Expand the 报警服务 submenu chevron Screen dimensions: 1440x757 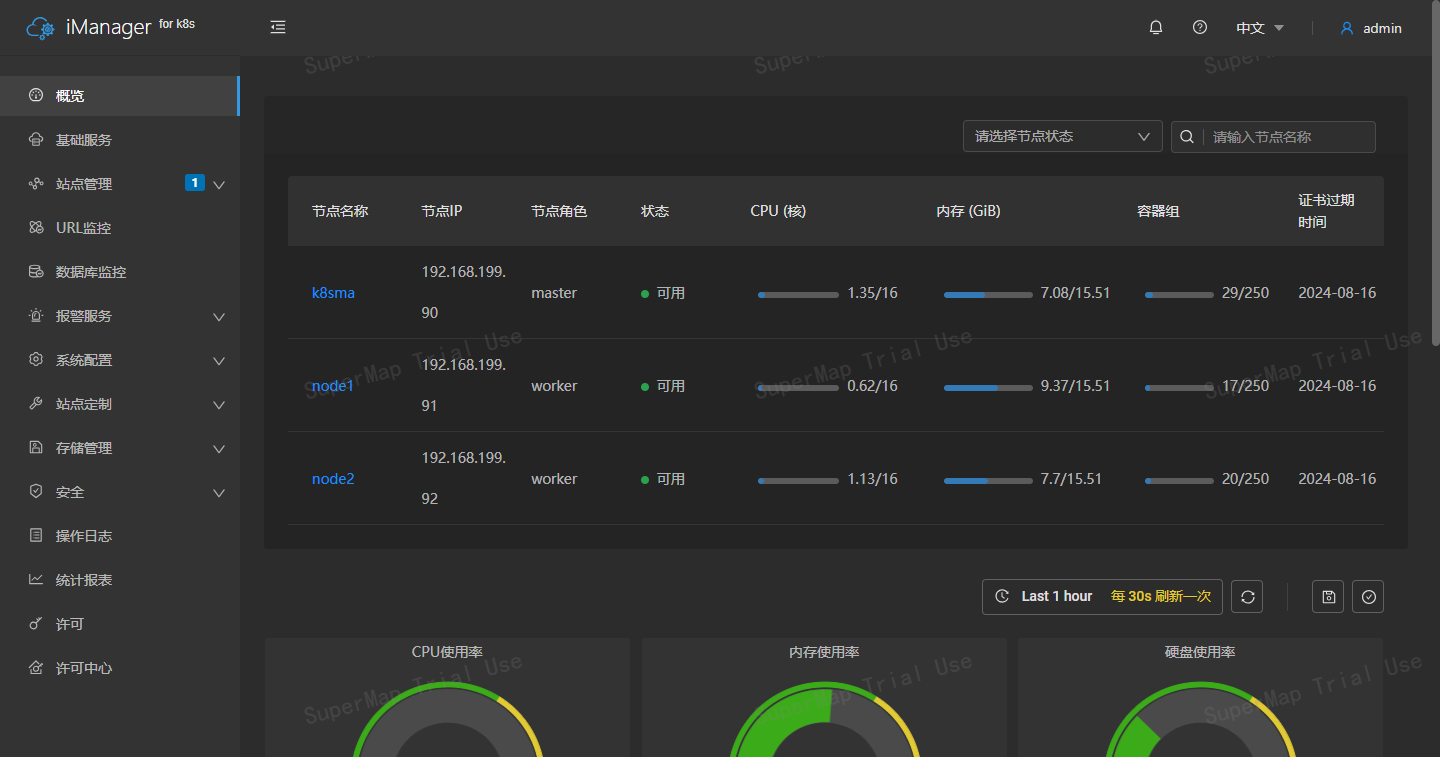tap(219, 317)
